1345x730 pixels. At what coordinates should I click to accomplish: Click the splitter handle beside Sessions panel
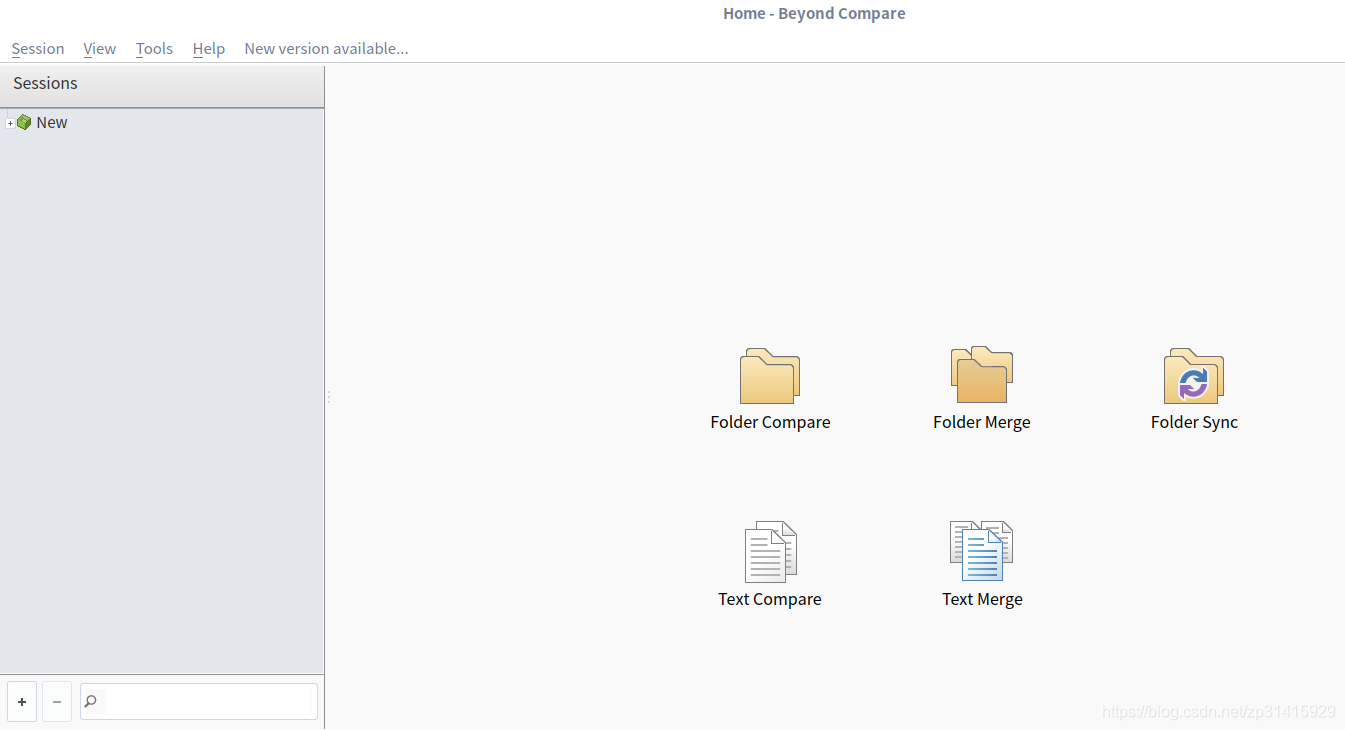pyautogui.click(x=328, y=397)
